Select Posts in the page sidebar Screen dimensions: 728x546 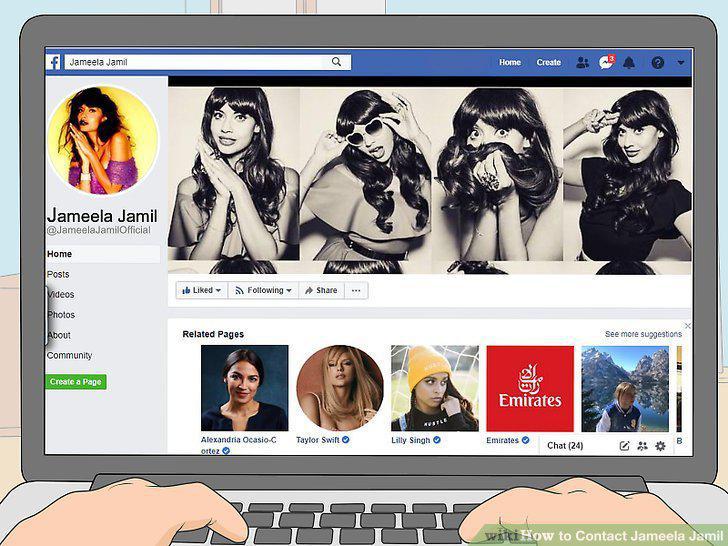click(x=58, y=274)
